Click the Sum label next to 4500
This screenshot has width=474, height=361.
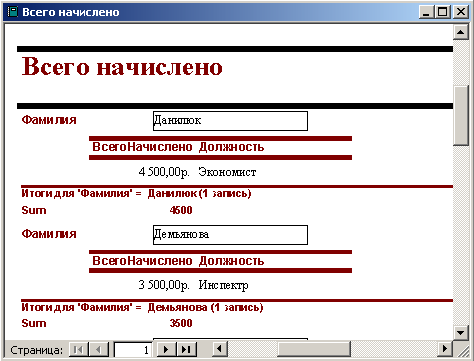pyautogui.click(x=34, y=210)
